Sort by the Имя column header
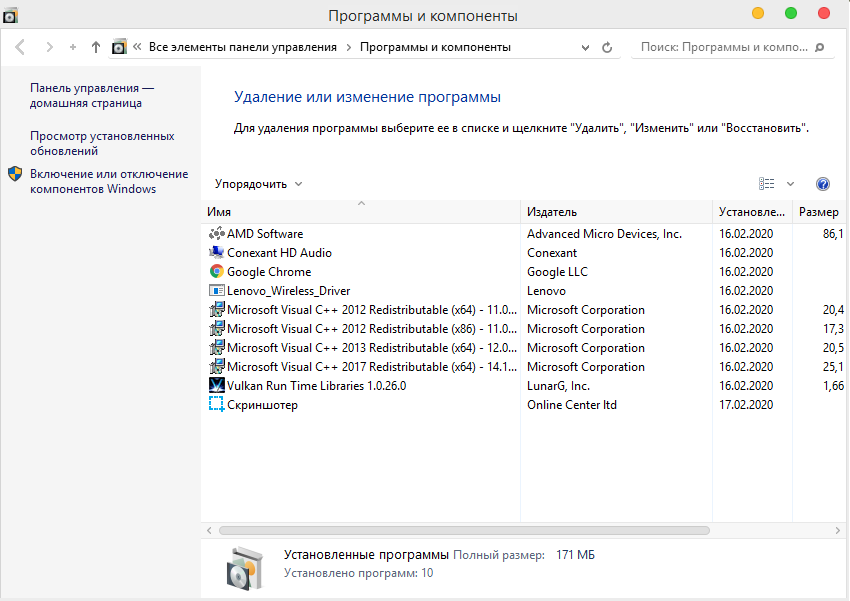The height and width of the screenshot is (601, 850). (360, 212)
